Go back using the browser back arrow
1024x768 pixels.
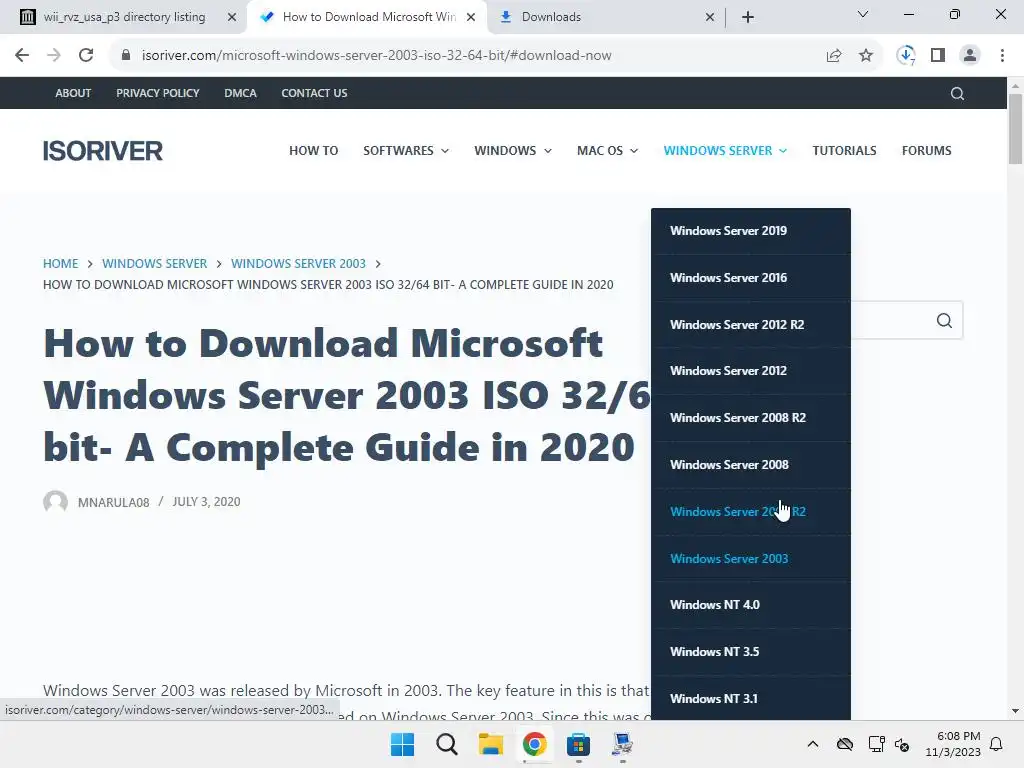click(22, 56)
